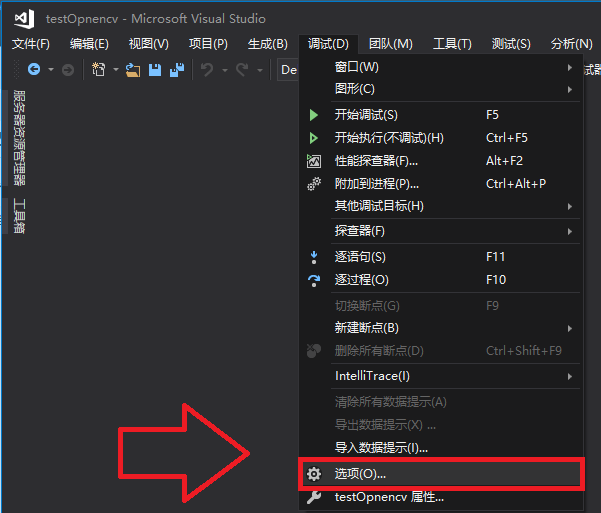The width and height of the screenshot is (601, 513).
Task: Select 附加到进程(P)... menu entry
Action: click(441, 184)
